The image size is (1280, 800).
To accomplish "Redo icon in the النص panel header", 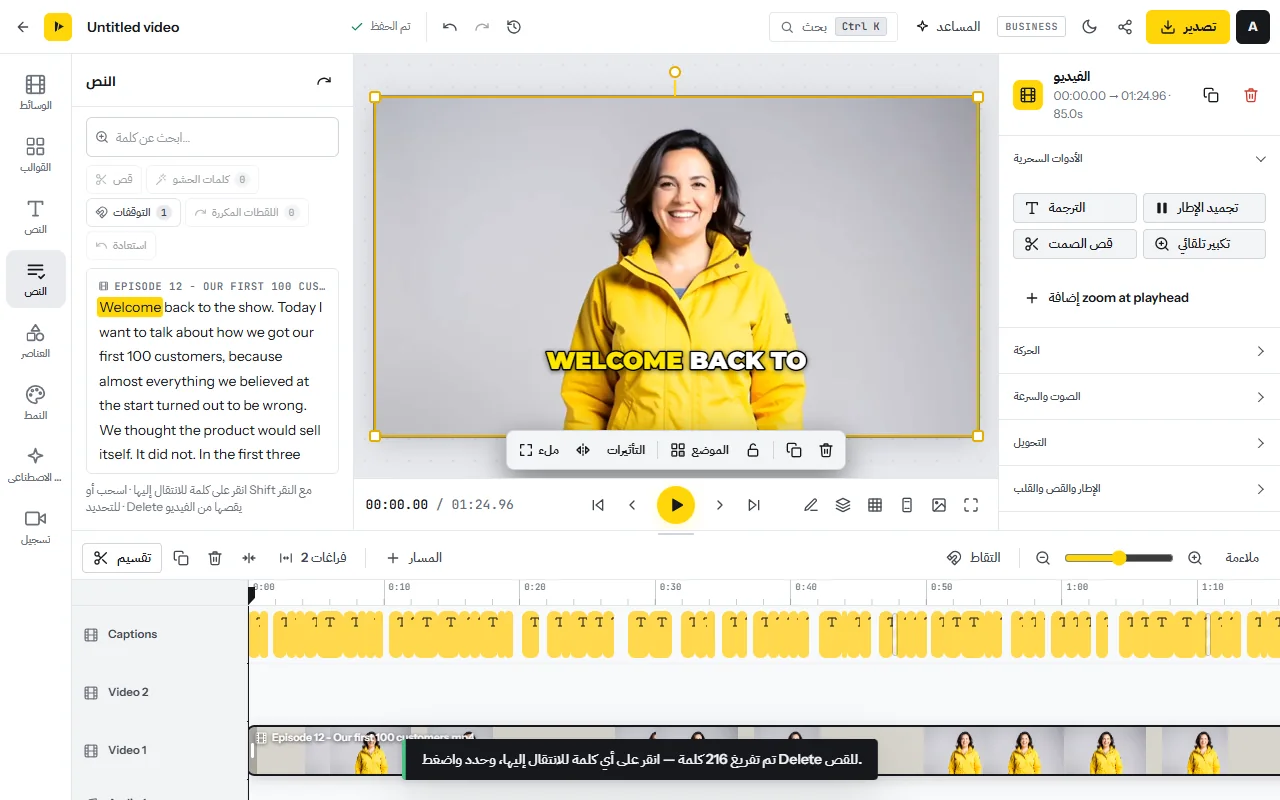I will (324, 81).
